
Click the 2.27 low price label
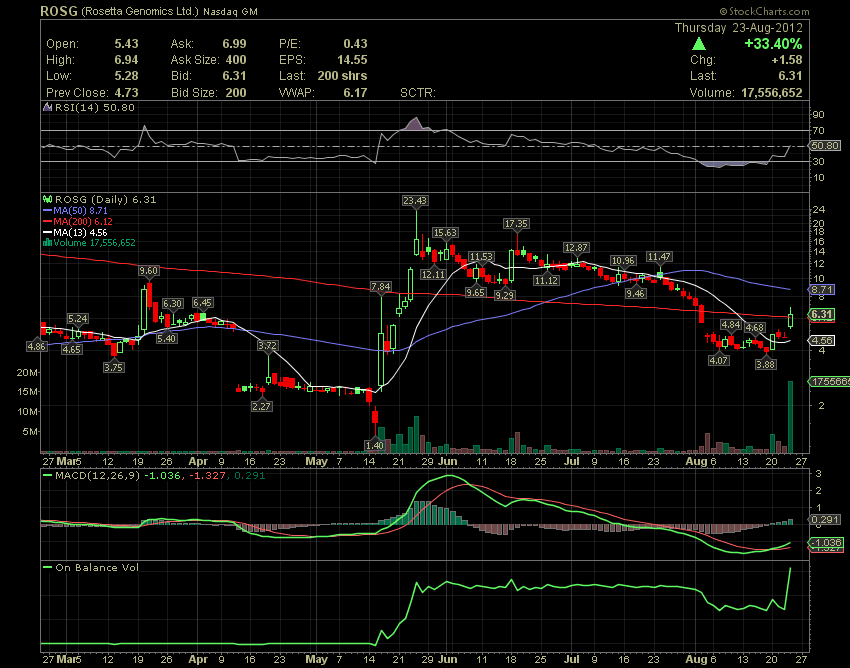261,406
